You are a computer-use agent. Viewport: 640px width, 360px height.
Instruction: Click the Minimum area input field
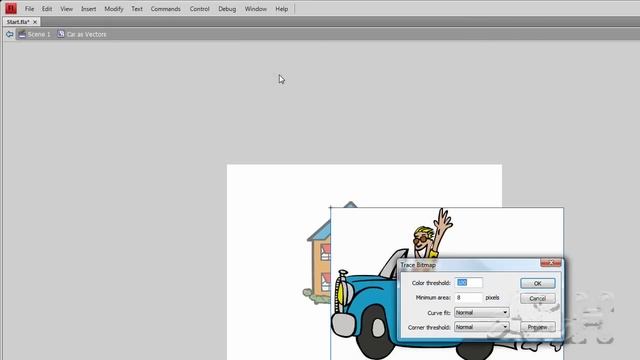469,298
